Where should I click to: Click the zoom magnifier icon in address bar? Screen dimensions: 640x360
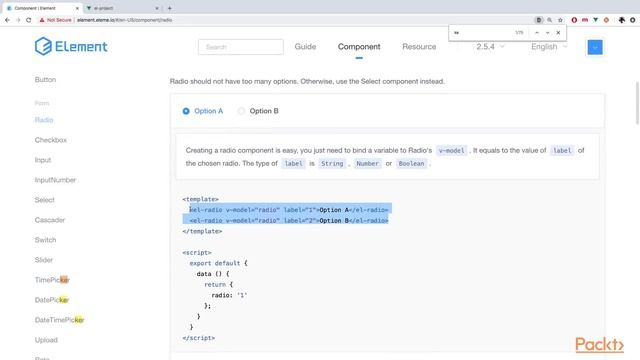pyautogui.click(x=549, y=20)
